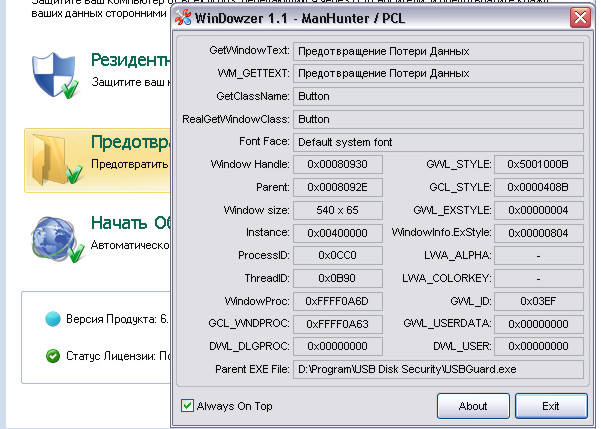The height and width of the screenshot is (429, 601).
Task: Click the green check icon beside Статус Лицензии
Action: tap(53, 356)
